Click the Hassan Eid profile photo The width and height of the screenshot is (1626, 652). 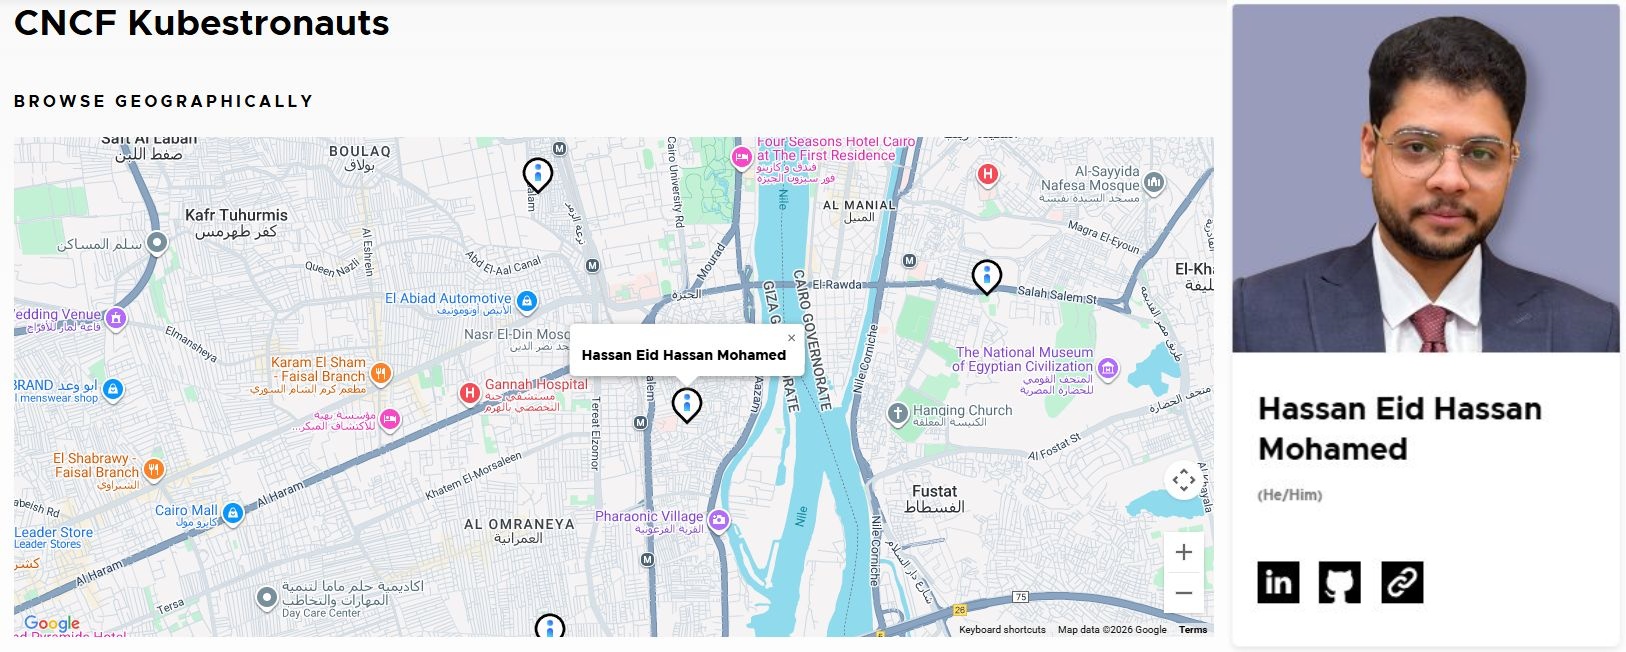click(1425, 178)
